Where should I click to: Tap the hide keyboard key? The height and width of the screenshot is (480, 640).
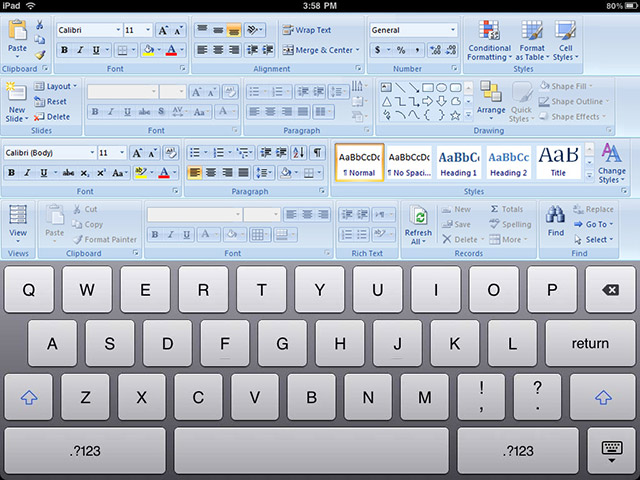[611, 451]
